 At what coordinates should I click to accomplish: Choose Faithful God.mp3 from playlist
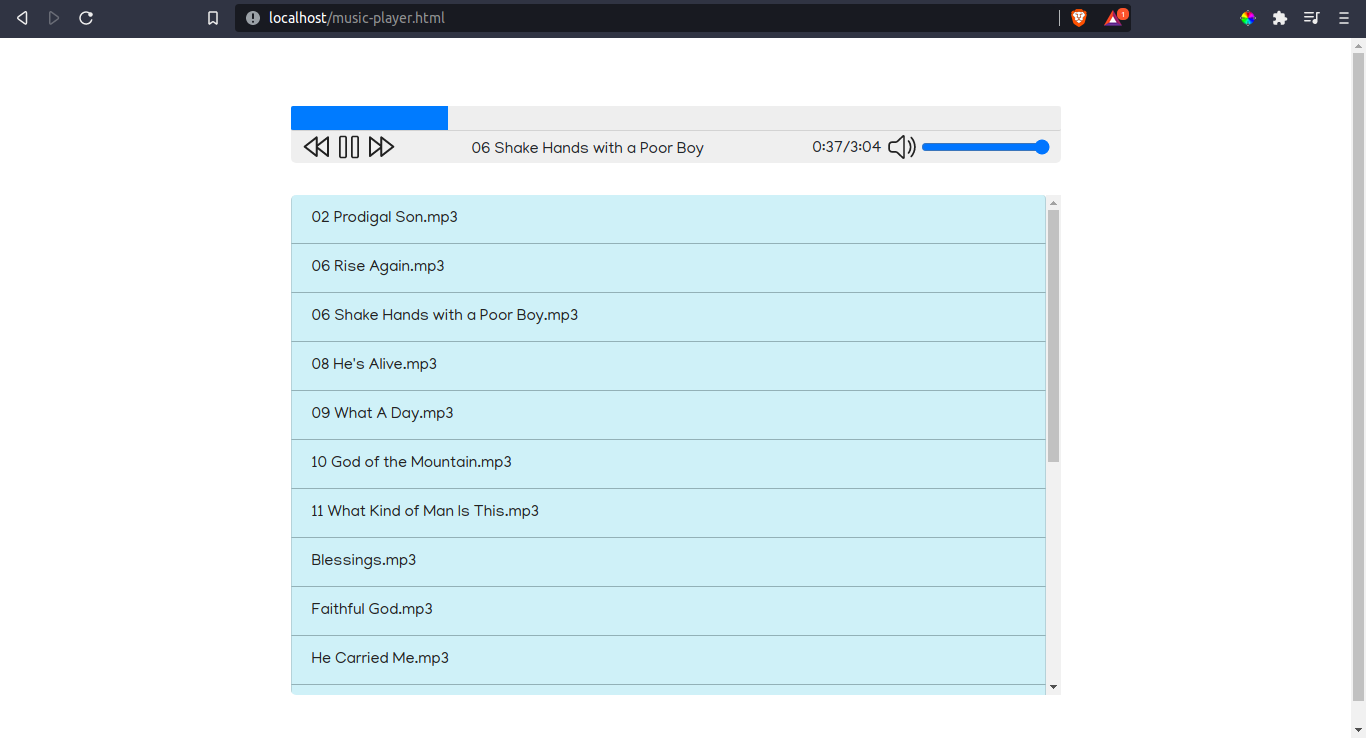tap(668, 611)
